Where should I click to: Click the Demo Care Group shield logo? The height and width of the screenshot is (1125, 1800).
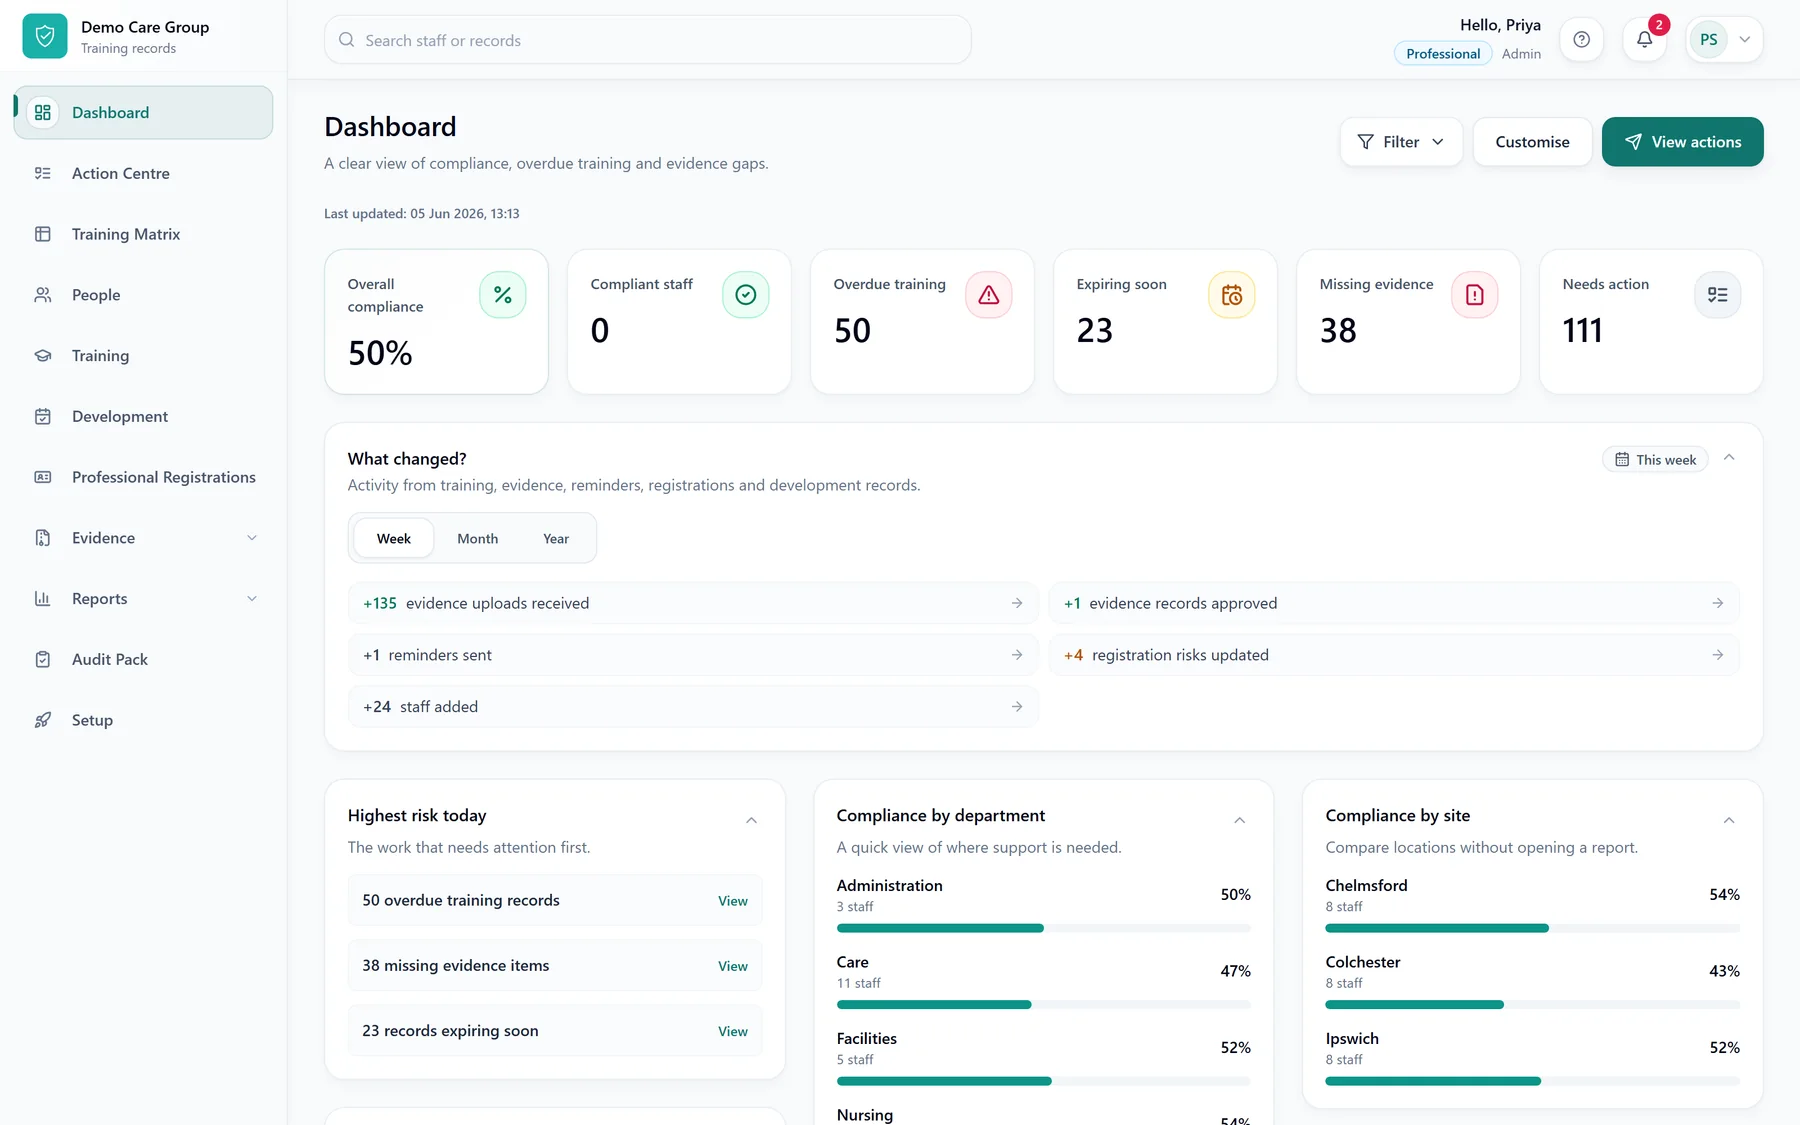tap(45, 37)
